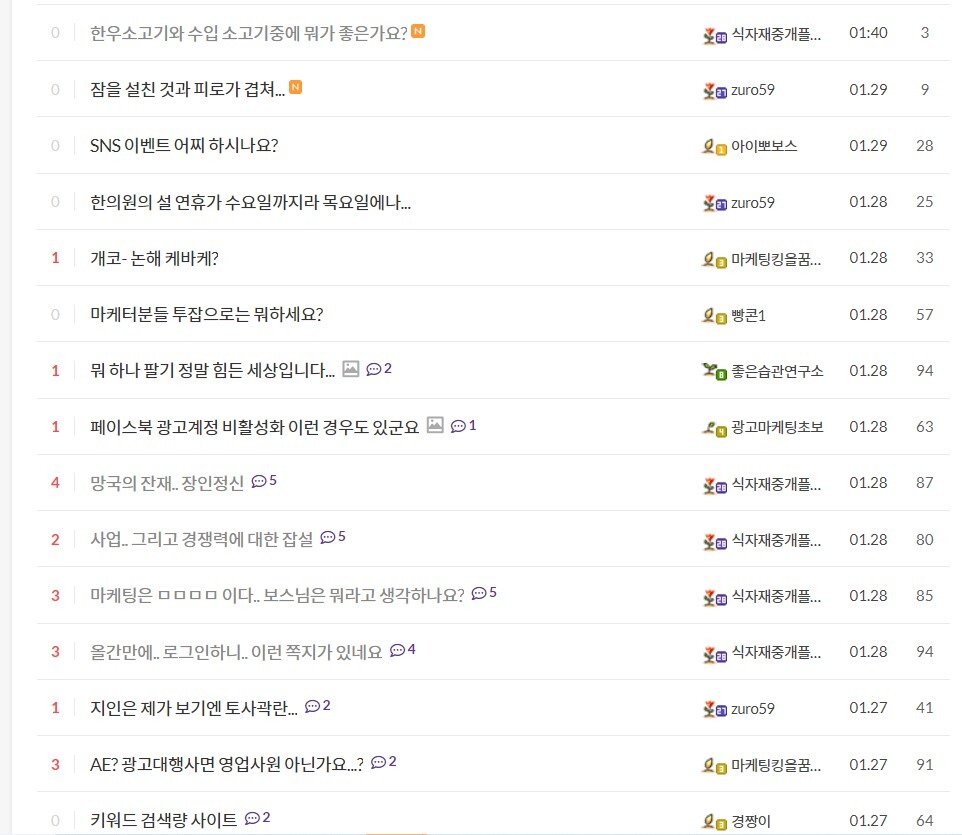Click level badge icon beside 광고마케팅초보
This screenshot has width=962, height=835.
714,428
